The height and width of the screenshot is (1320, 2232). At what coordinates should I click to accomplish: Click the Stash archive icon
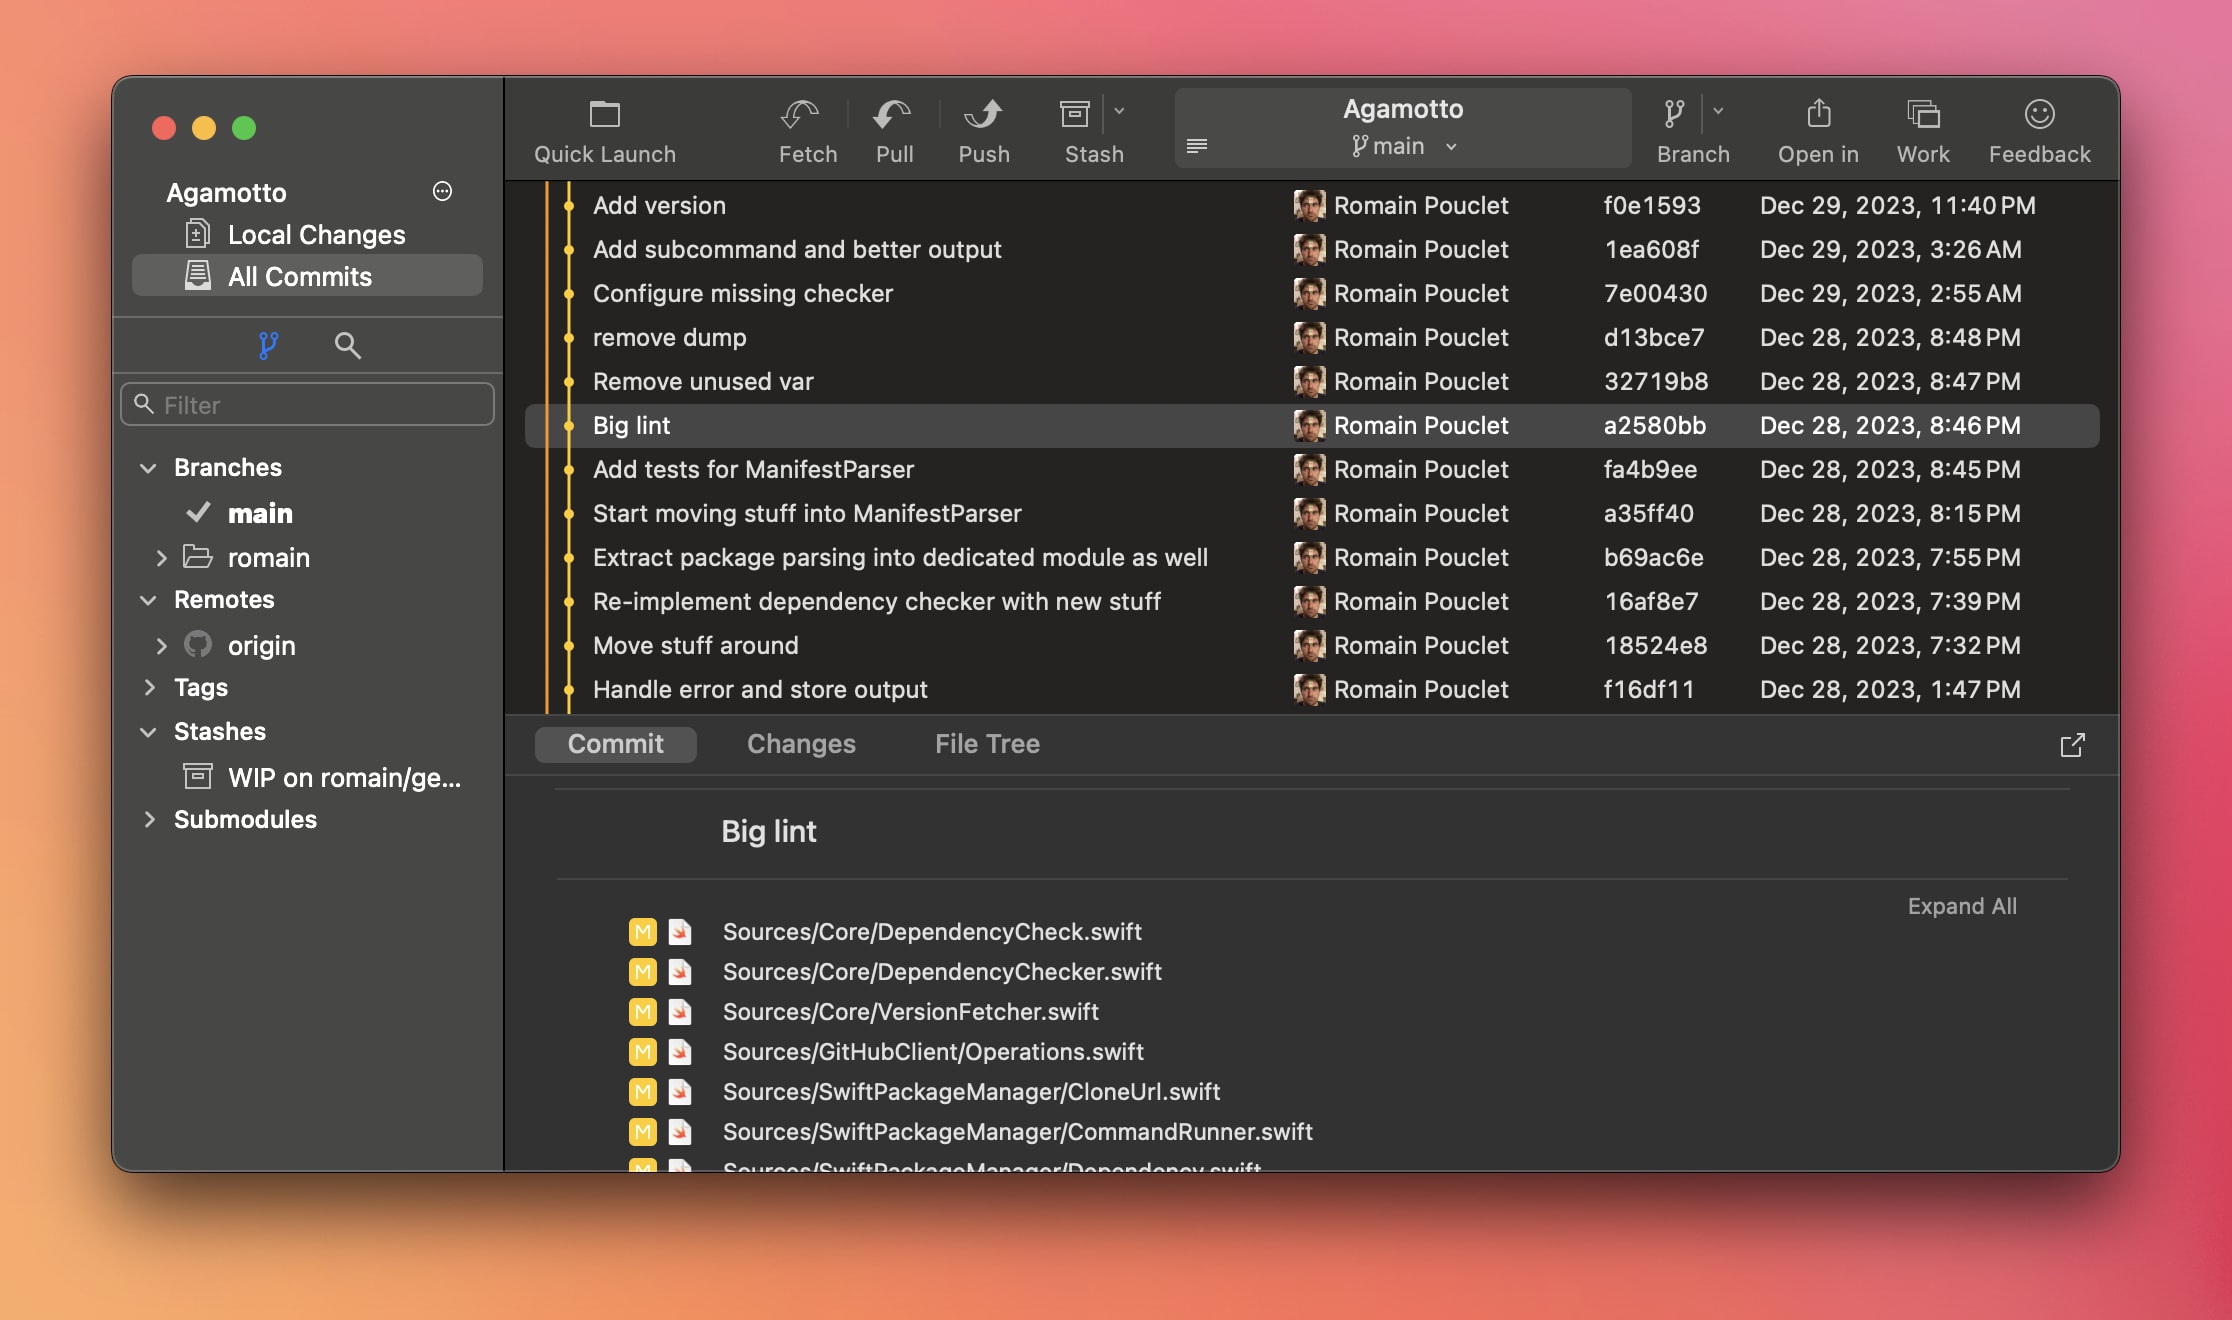click(x=1075, y=114)
